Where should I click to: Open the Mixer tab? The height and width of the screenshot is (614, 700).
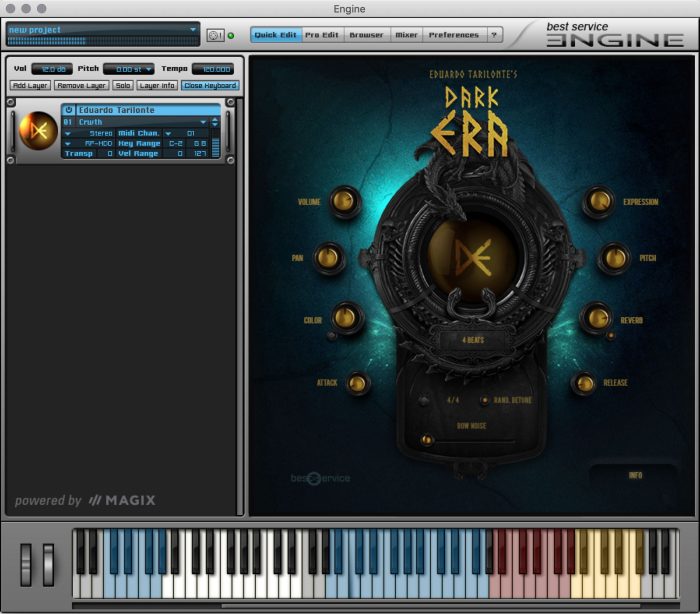pyautogui.click(x=406, y=35)
